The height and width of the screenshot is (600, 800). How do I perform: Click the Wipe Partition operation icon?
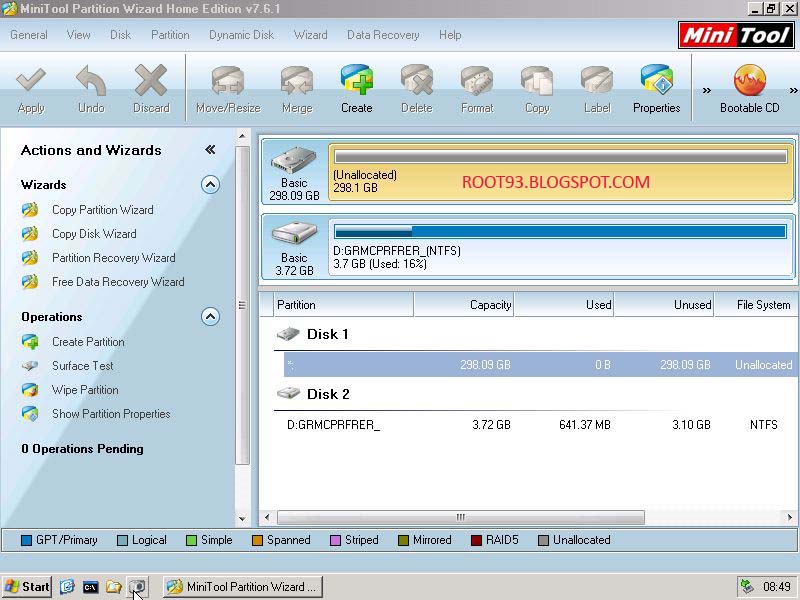pos(30,390)
